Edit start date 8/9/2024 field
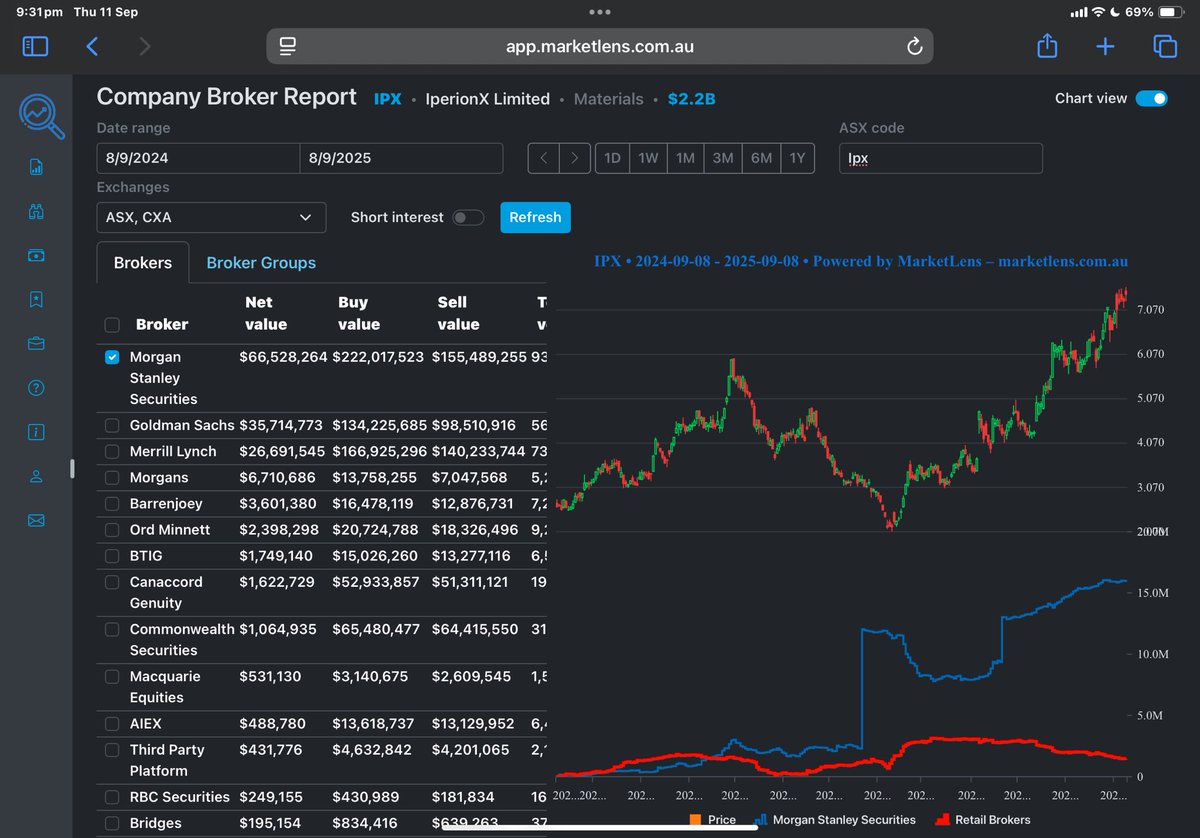 (x=198, y=158)
